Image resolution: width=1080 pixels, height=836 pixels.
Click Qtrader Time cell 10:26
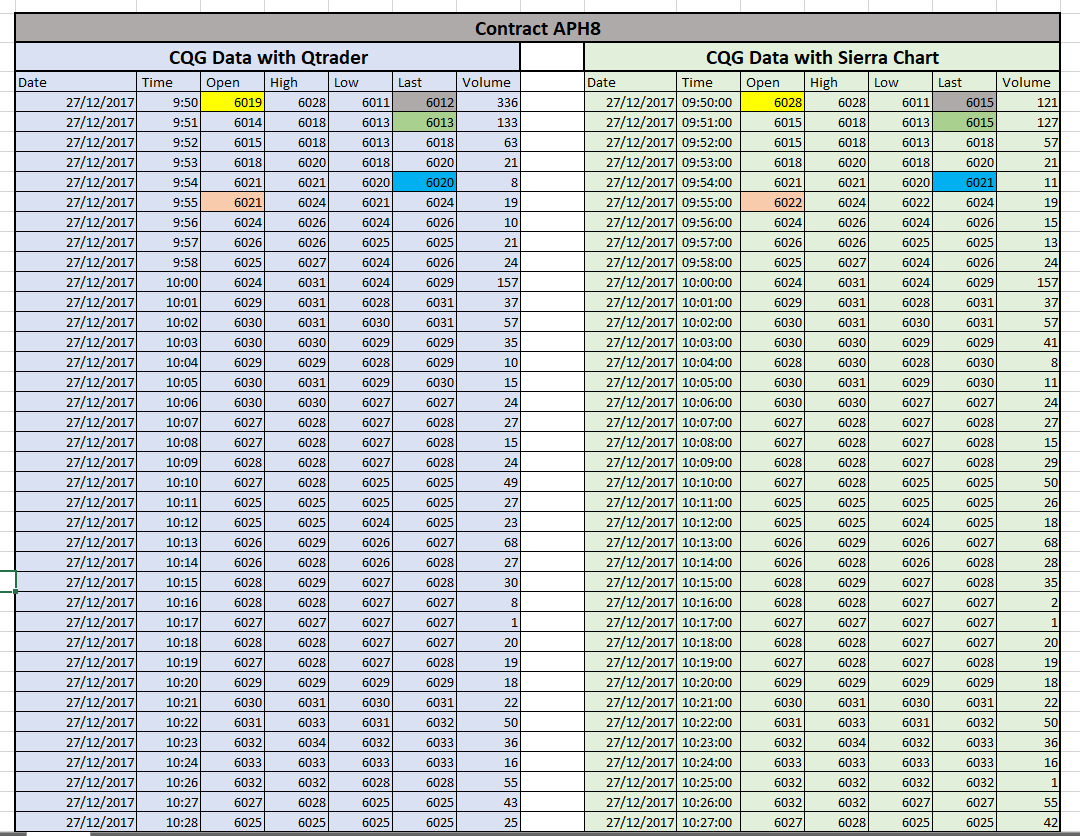(169, 782)
